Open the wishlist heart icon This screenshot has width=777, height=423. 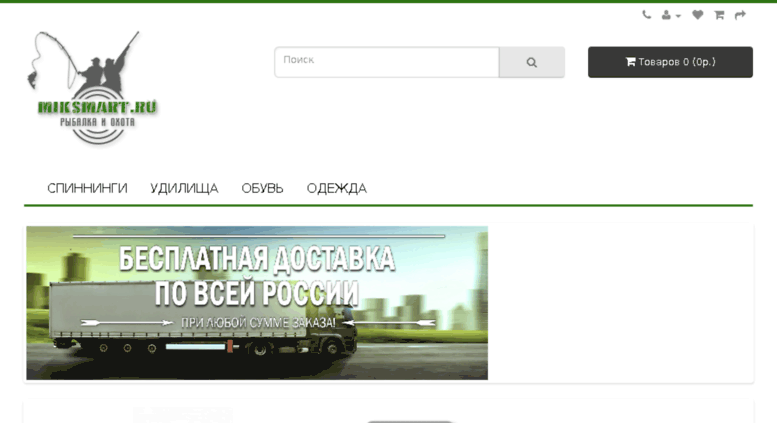pos(698,15)
